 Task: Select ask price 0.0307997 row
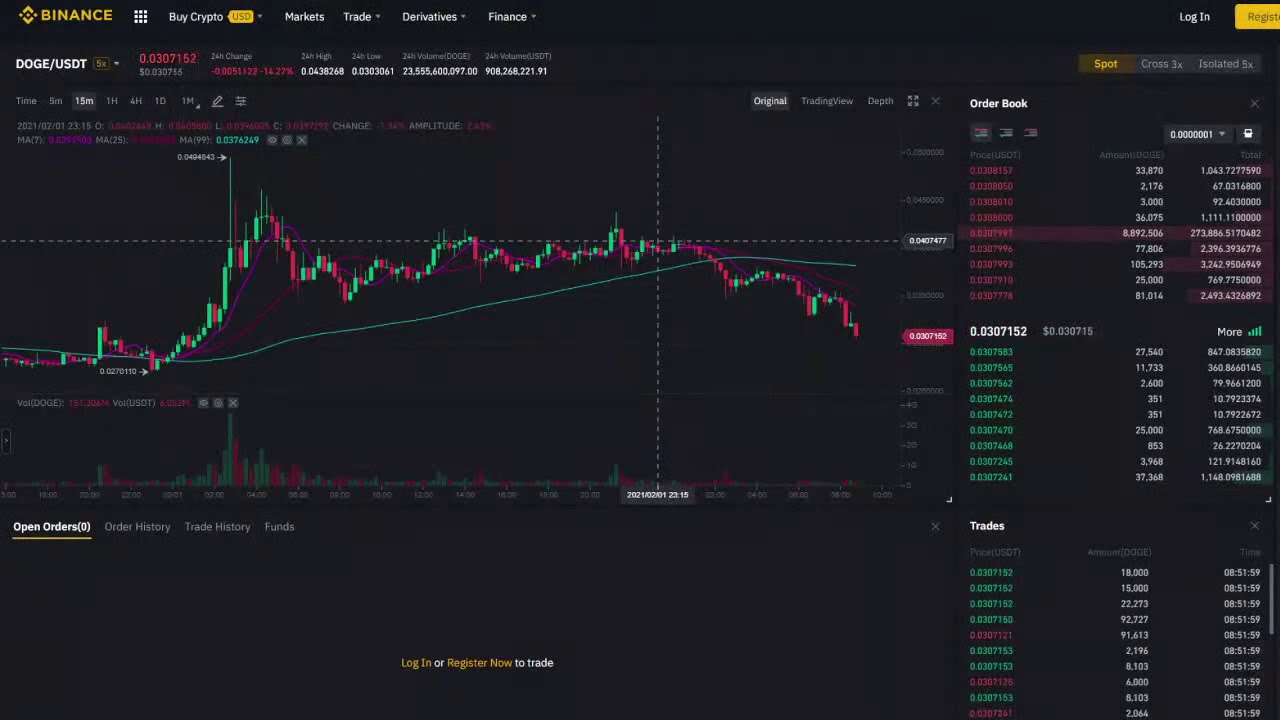pos(1115,233)
